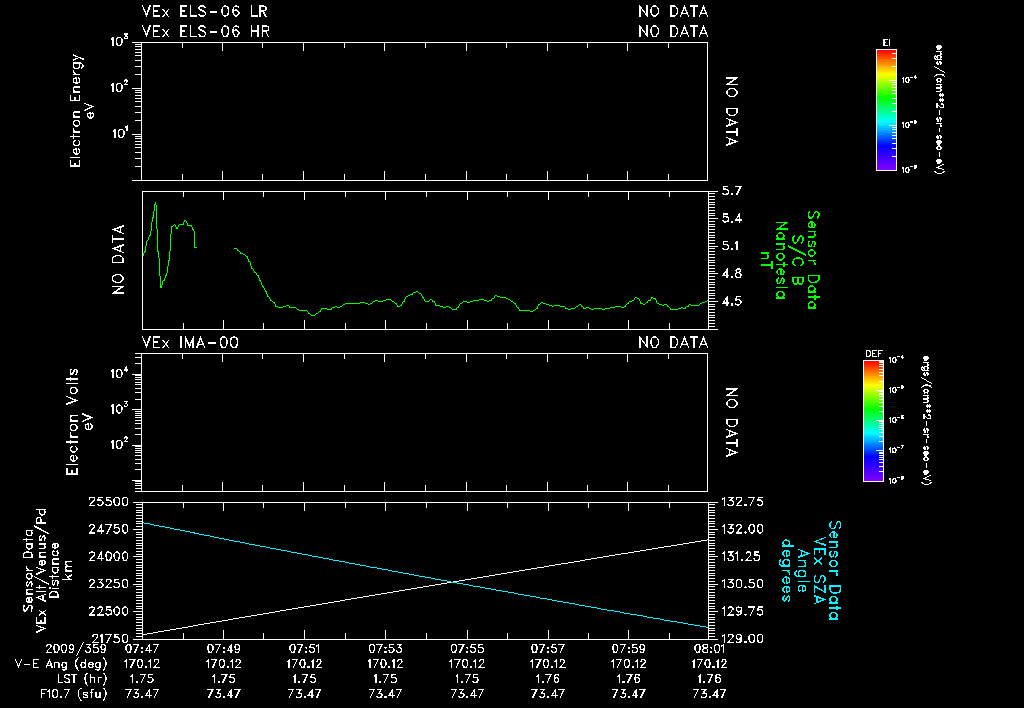Click the 07:57 time label
1024x708 pixels.
point(547,649)
